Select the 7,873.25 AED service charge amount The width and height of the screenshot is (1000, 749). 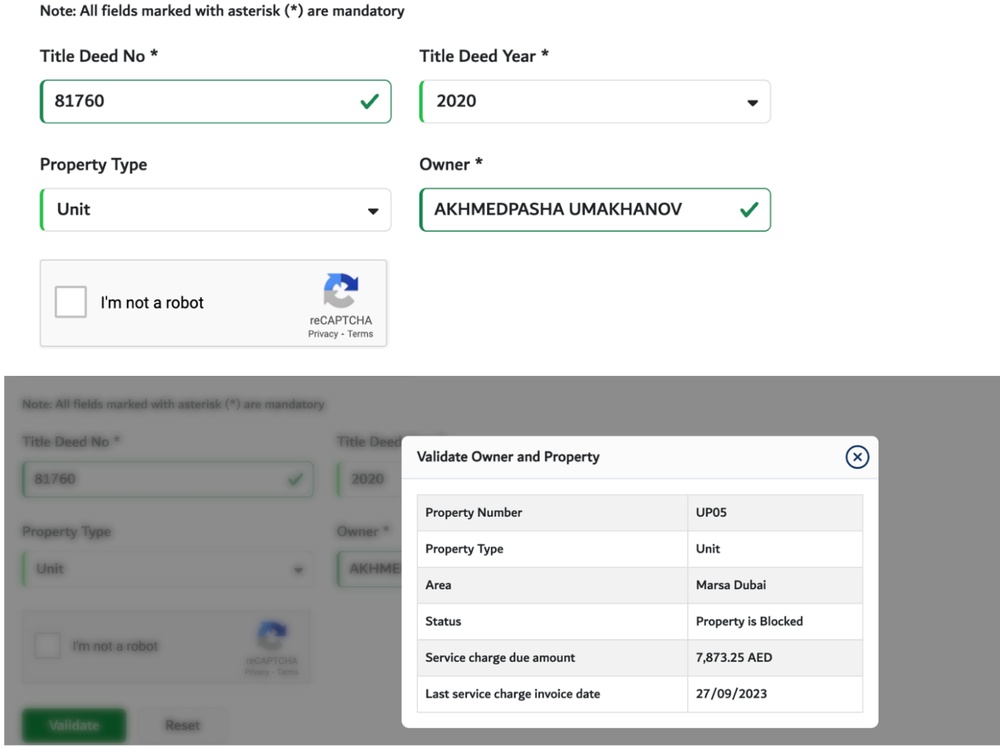[x=734, y=658]
